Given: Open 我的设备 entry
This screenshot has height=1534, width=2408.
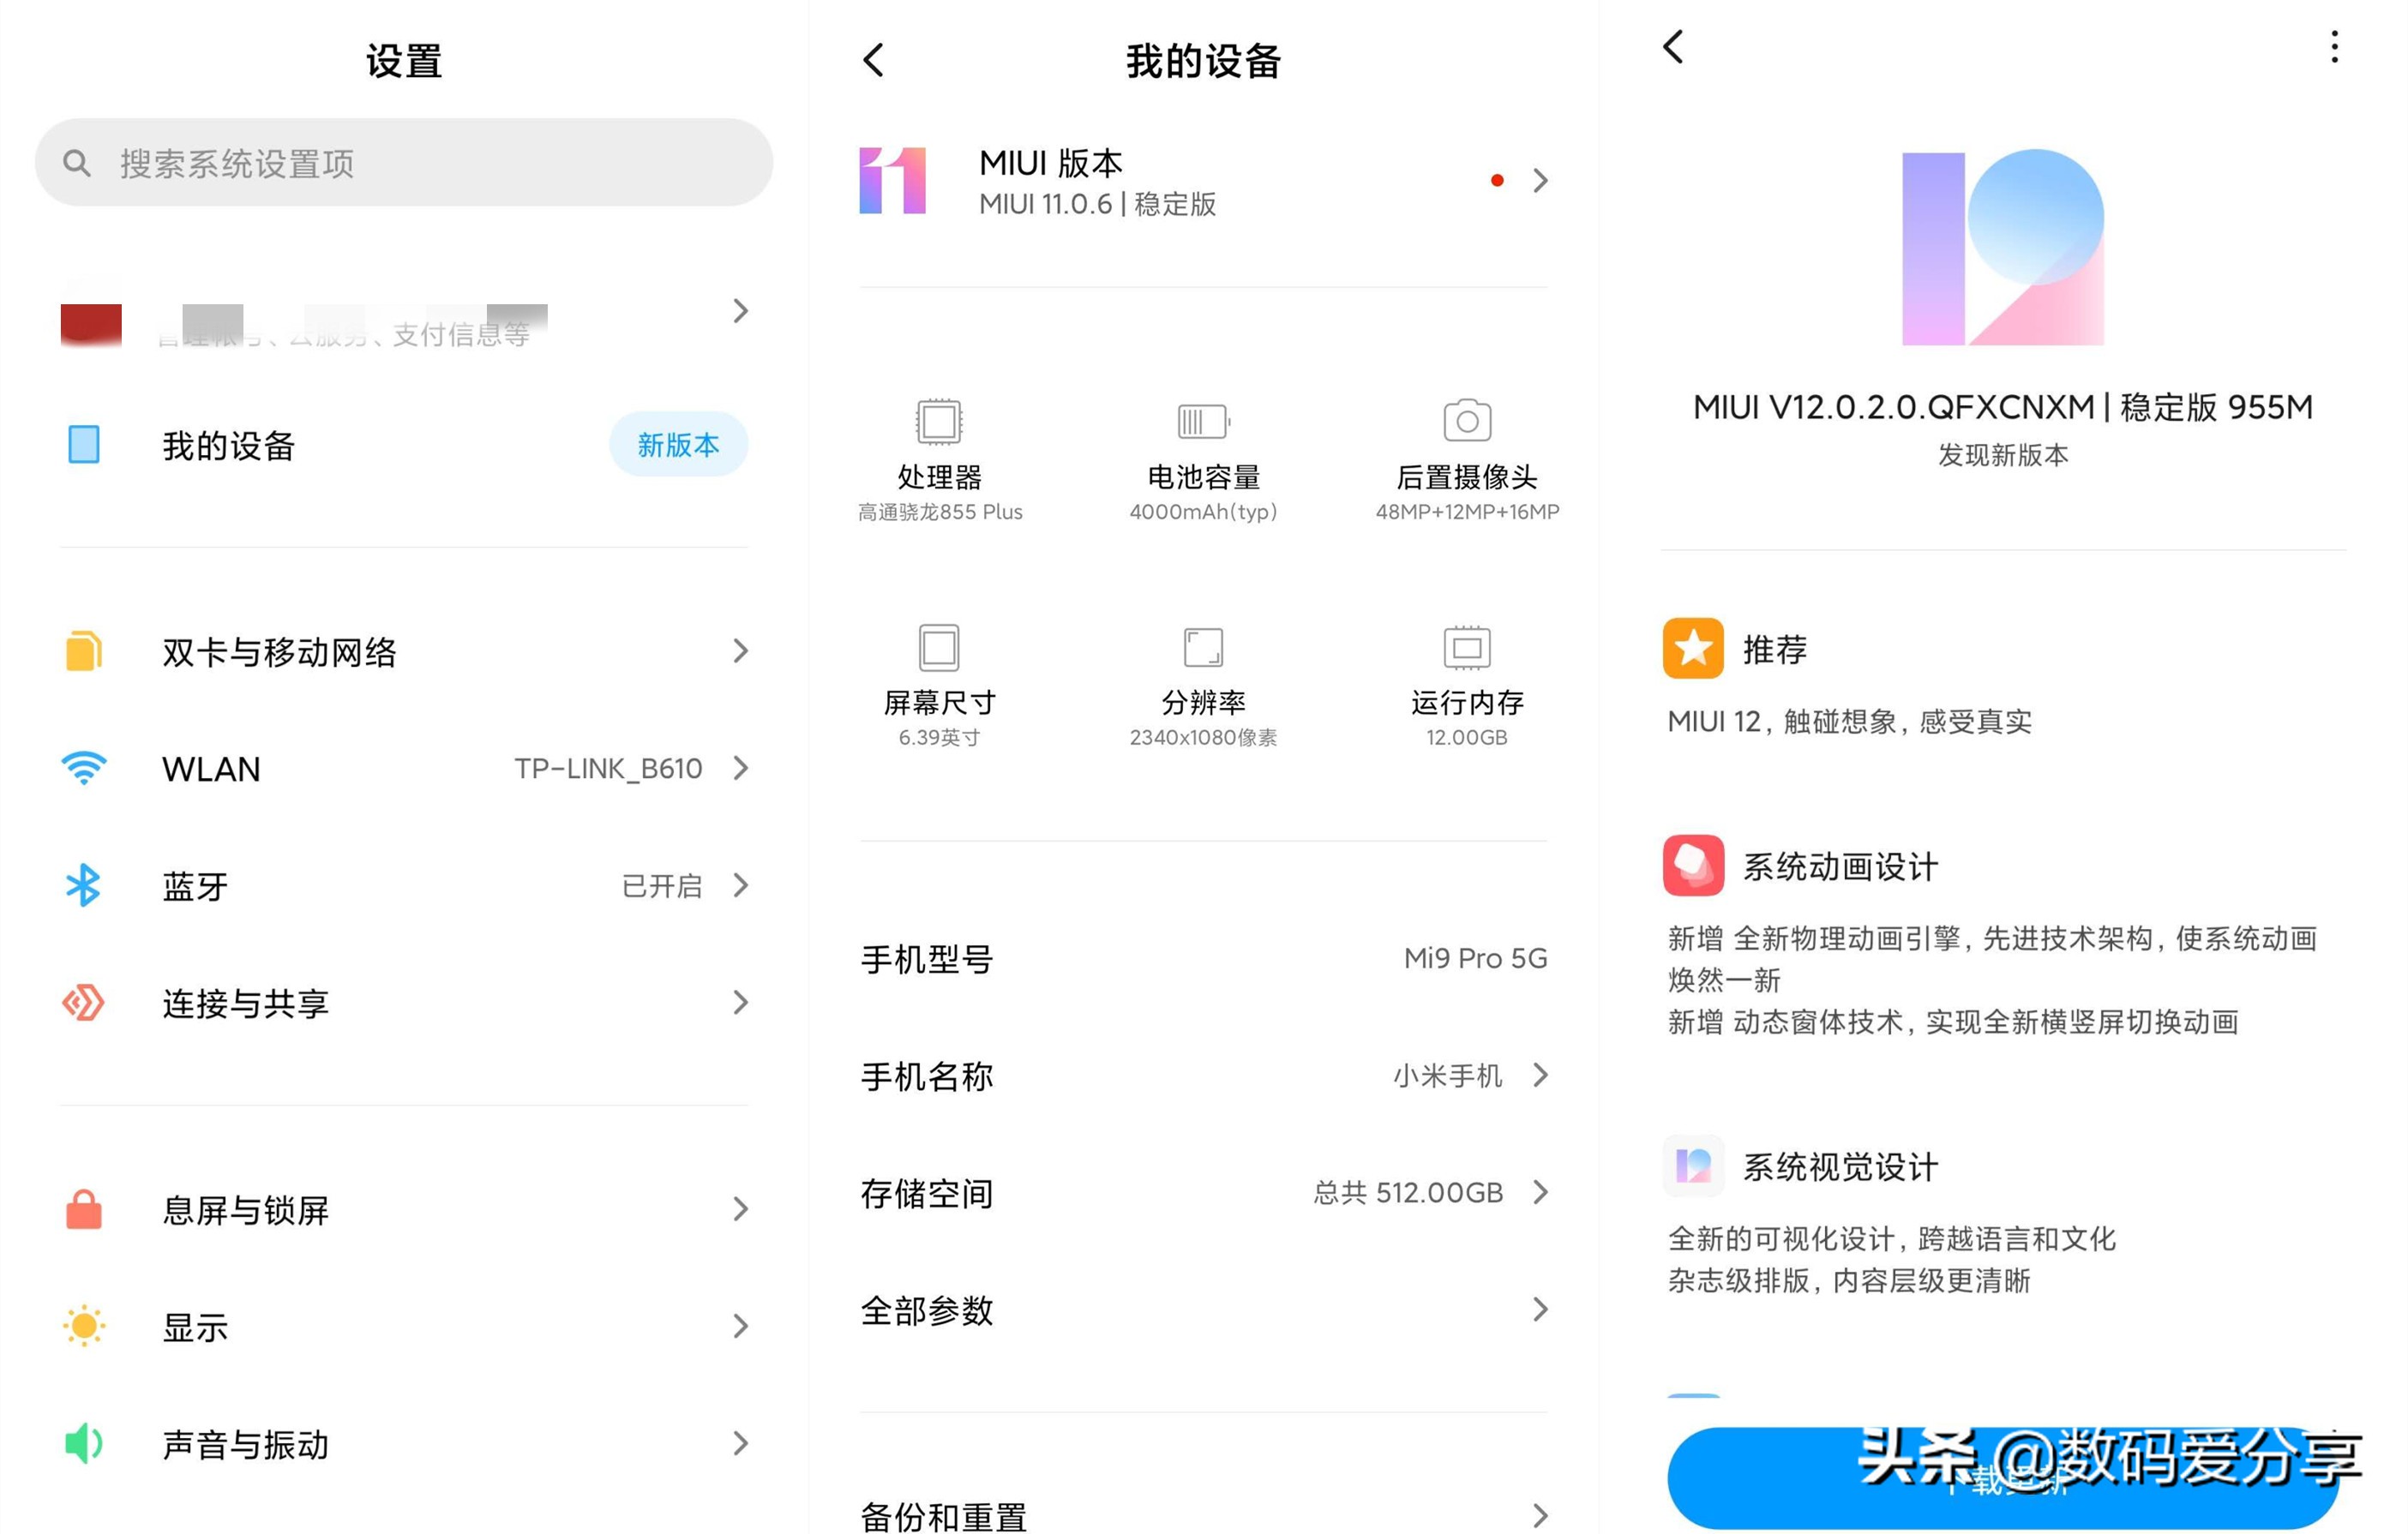Looking at the screenshot, I should (x=403, y=445).
